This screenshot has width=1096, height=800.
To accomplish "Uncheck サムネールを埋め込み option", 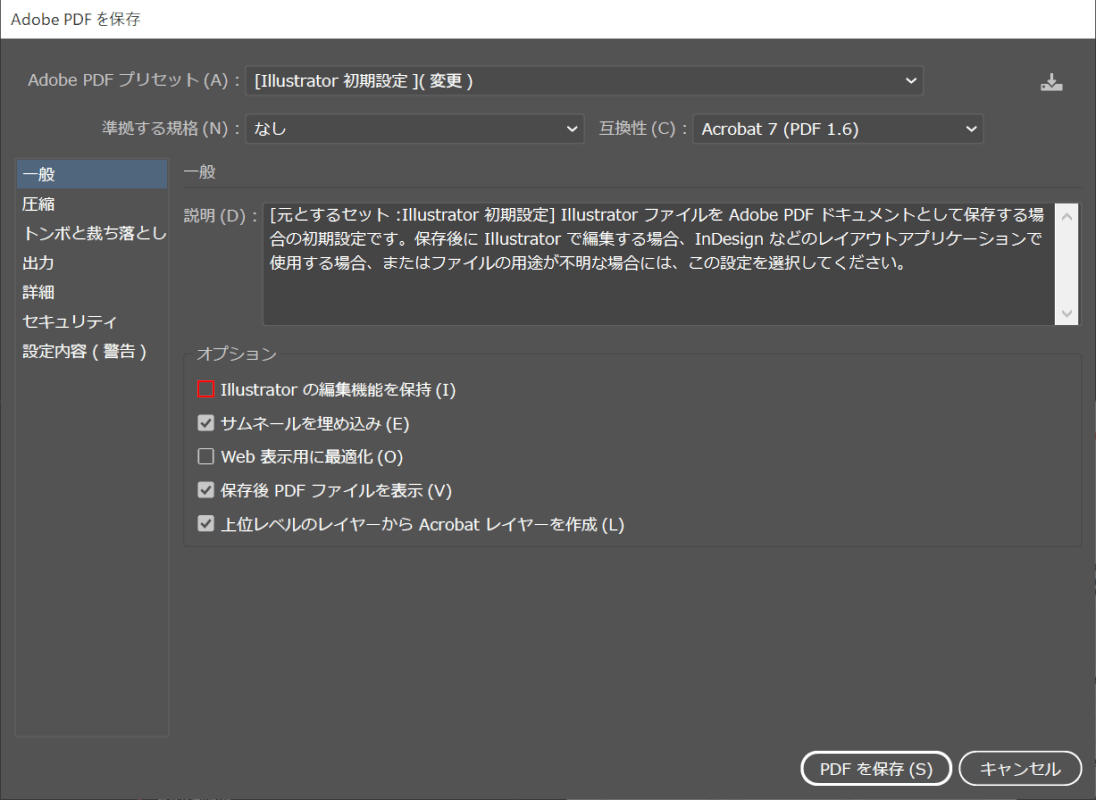I will point(206,423).
